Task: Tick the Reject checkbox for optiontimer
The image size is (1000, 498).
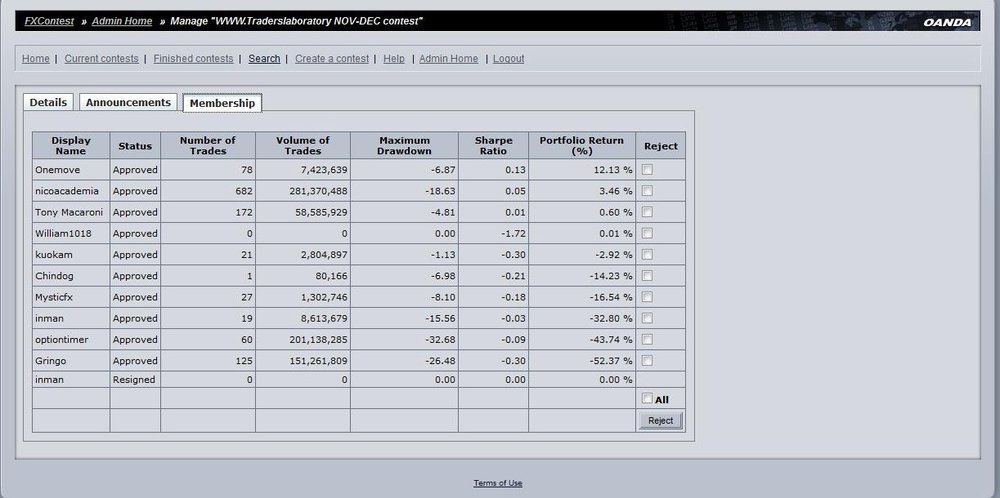Action: pyautogui.click(x=647, y=339)
